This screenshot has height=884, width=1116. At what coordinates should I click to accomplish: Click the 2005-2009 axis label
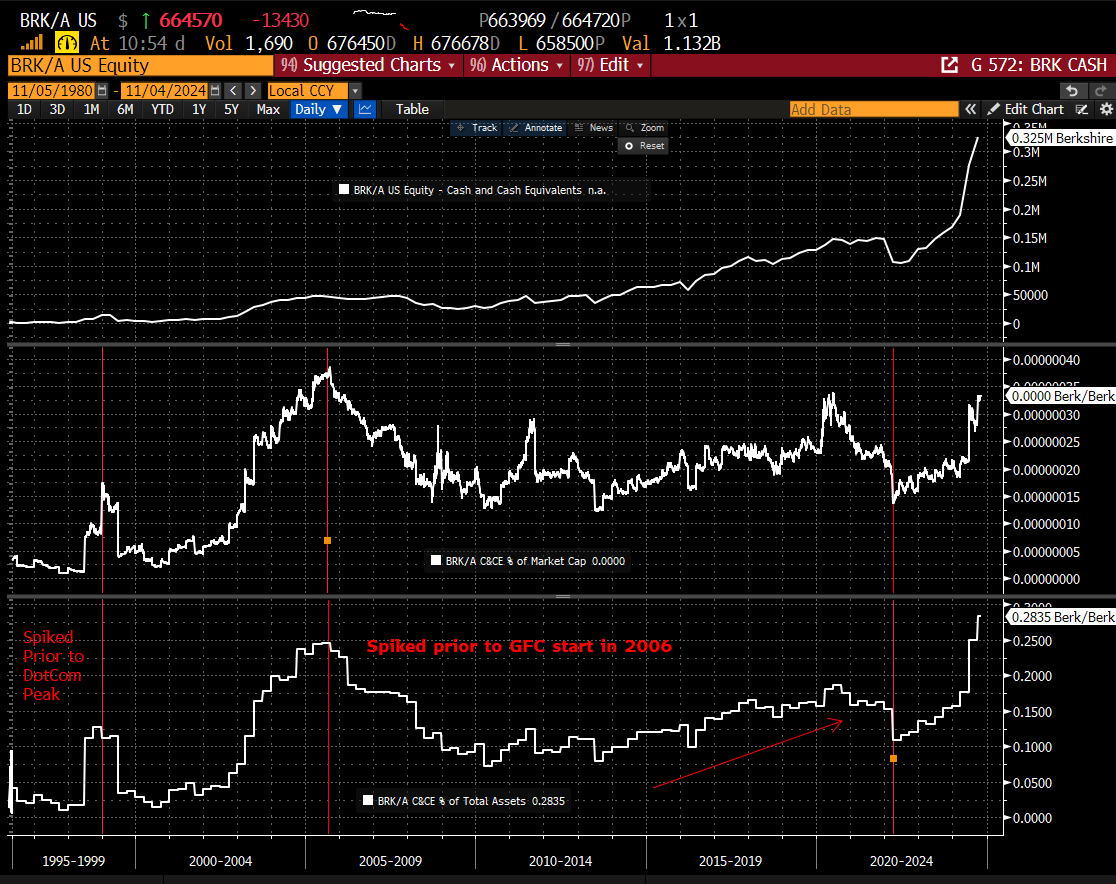point(390,861)
